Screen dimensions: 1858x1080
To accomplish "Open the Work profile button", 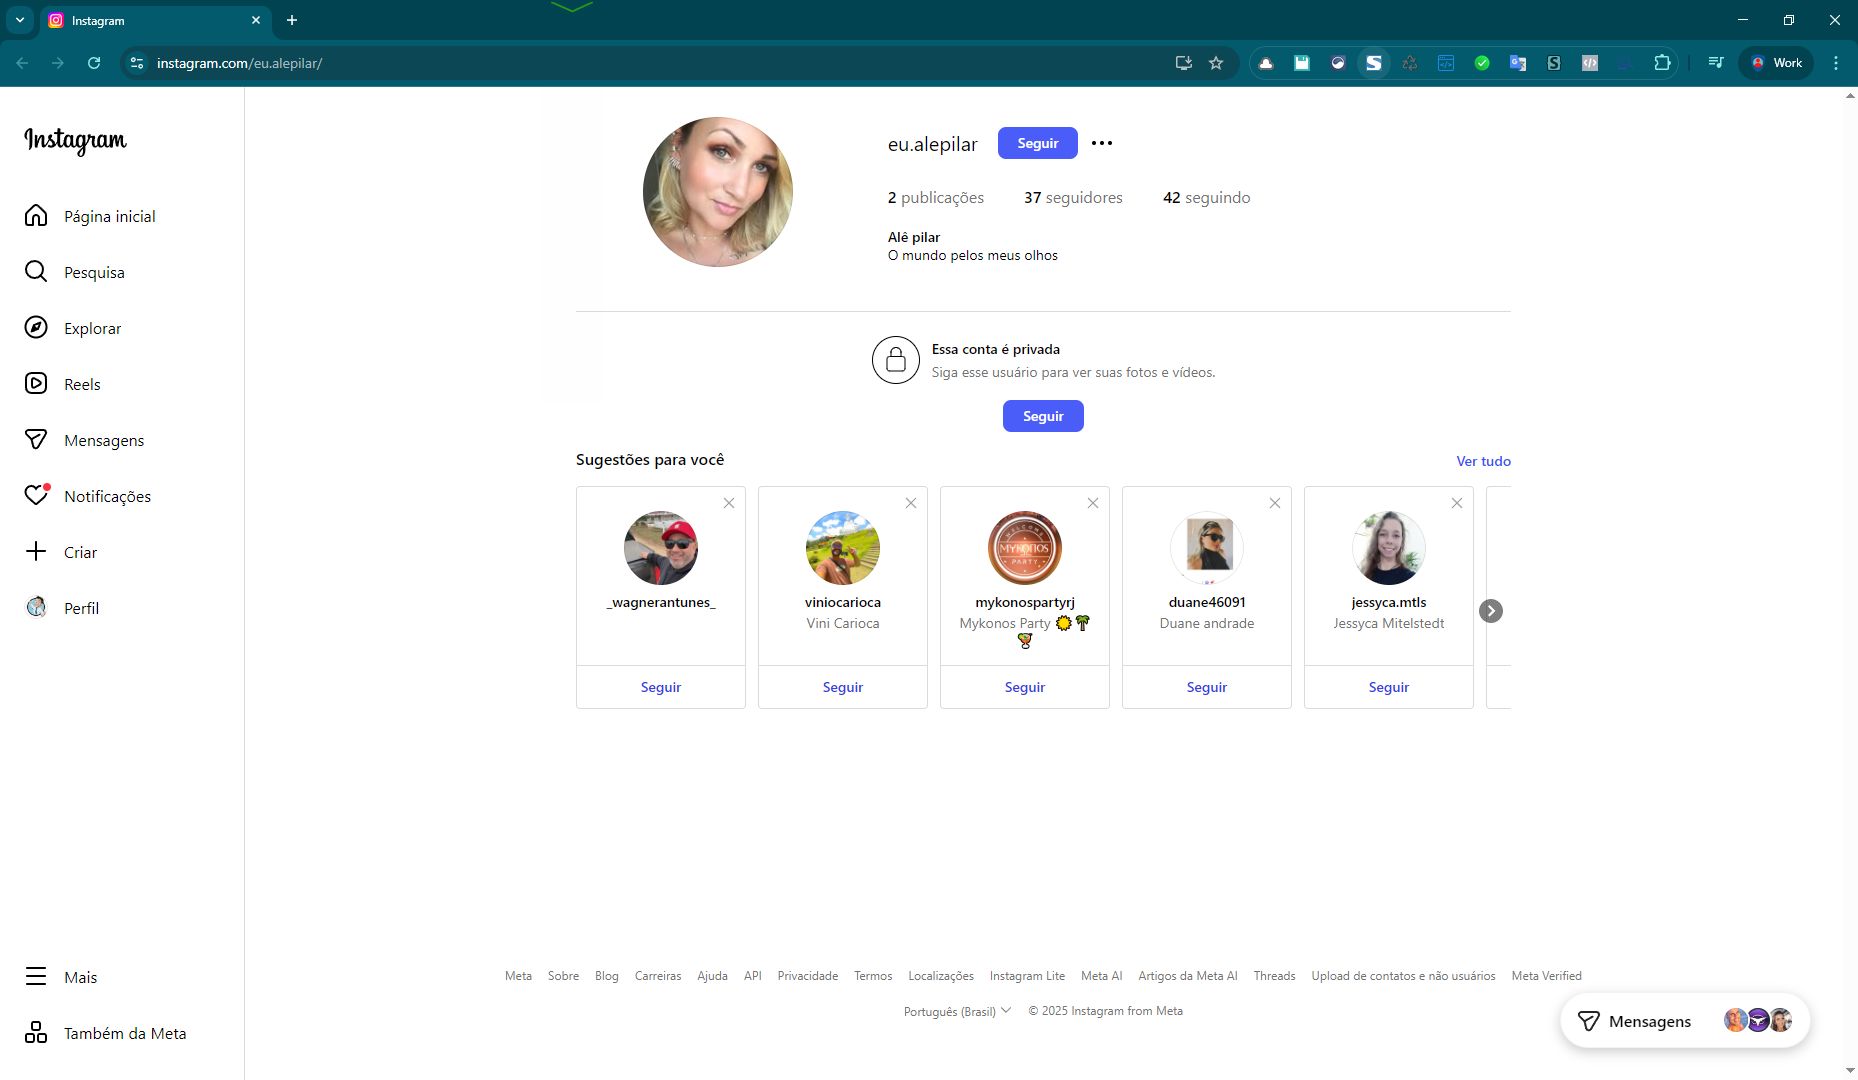I will pyautogui.click(x=1776, y=63).
